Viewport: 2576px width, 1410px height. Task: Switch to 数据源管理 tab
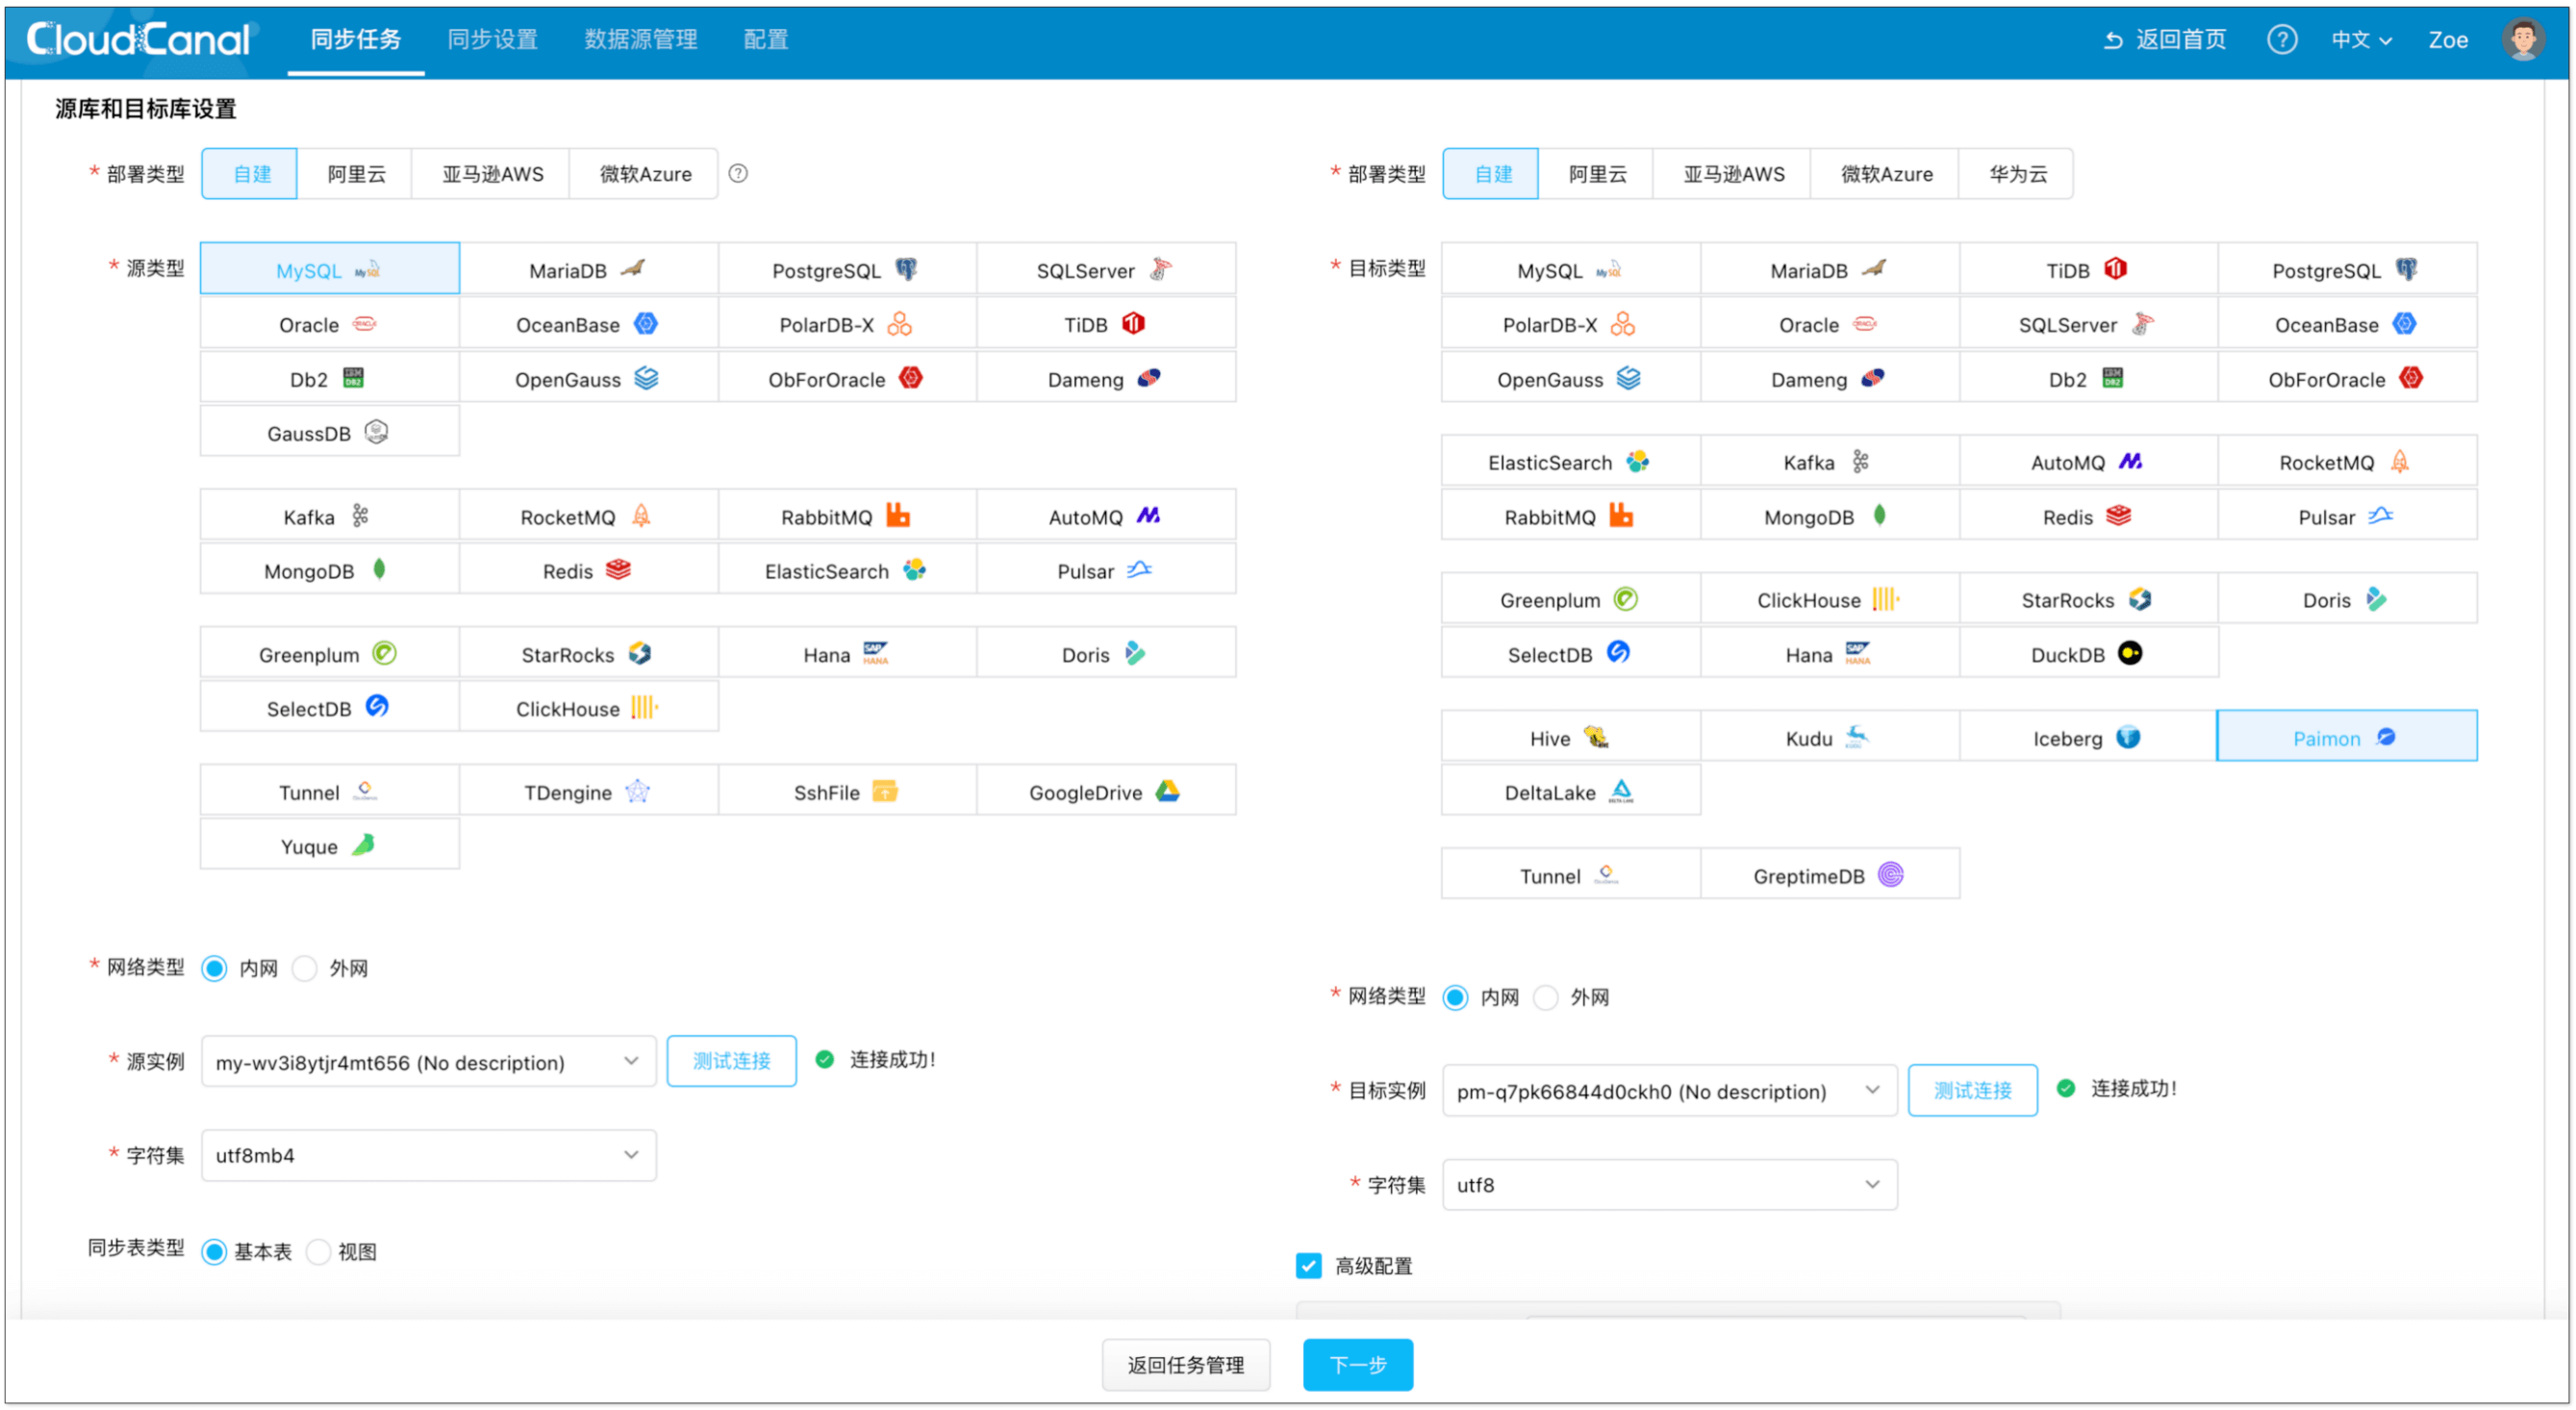[640, 40]
